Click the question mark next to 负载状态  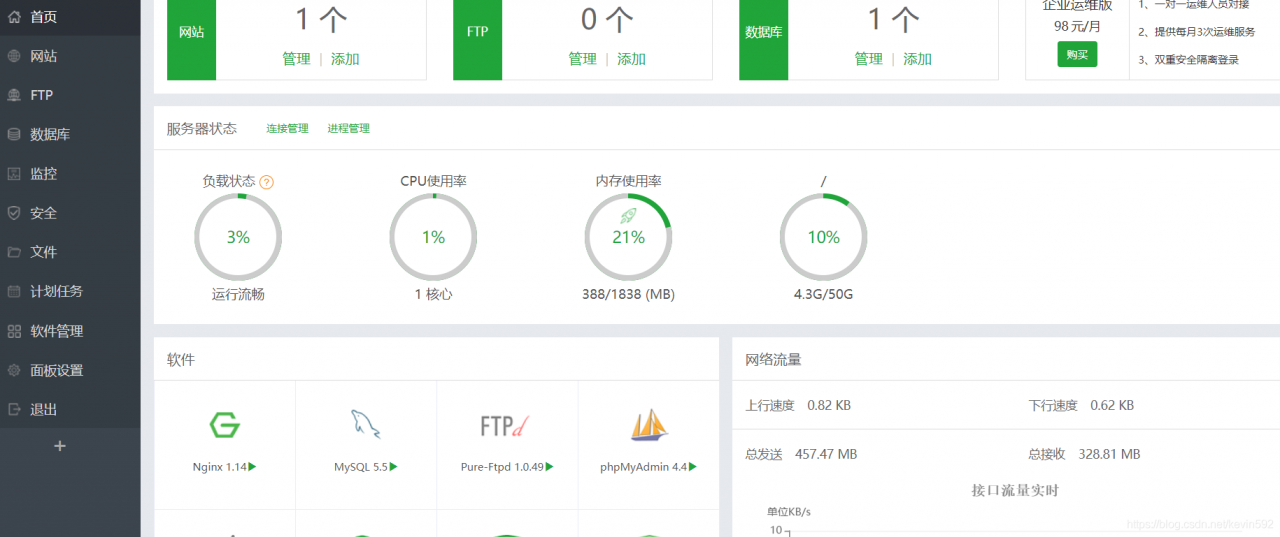click(x=267, y=182)
